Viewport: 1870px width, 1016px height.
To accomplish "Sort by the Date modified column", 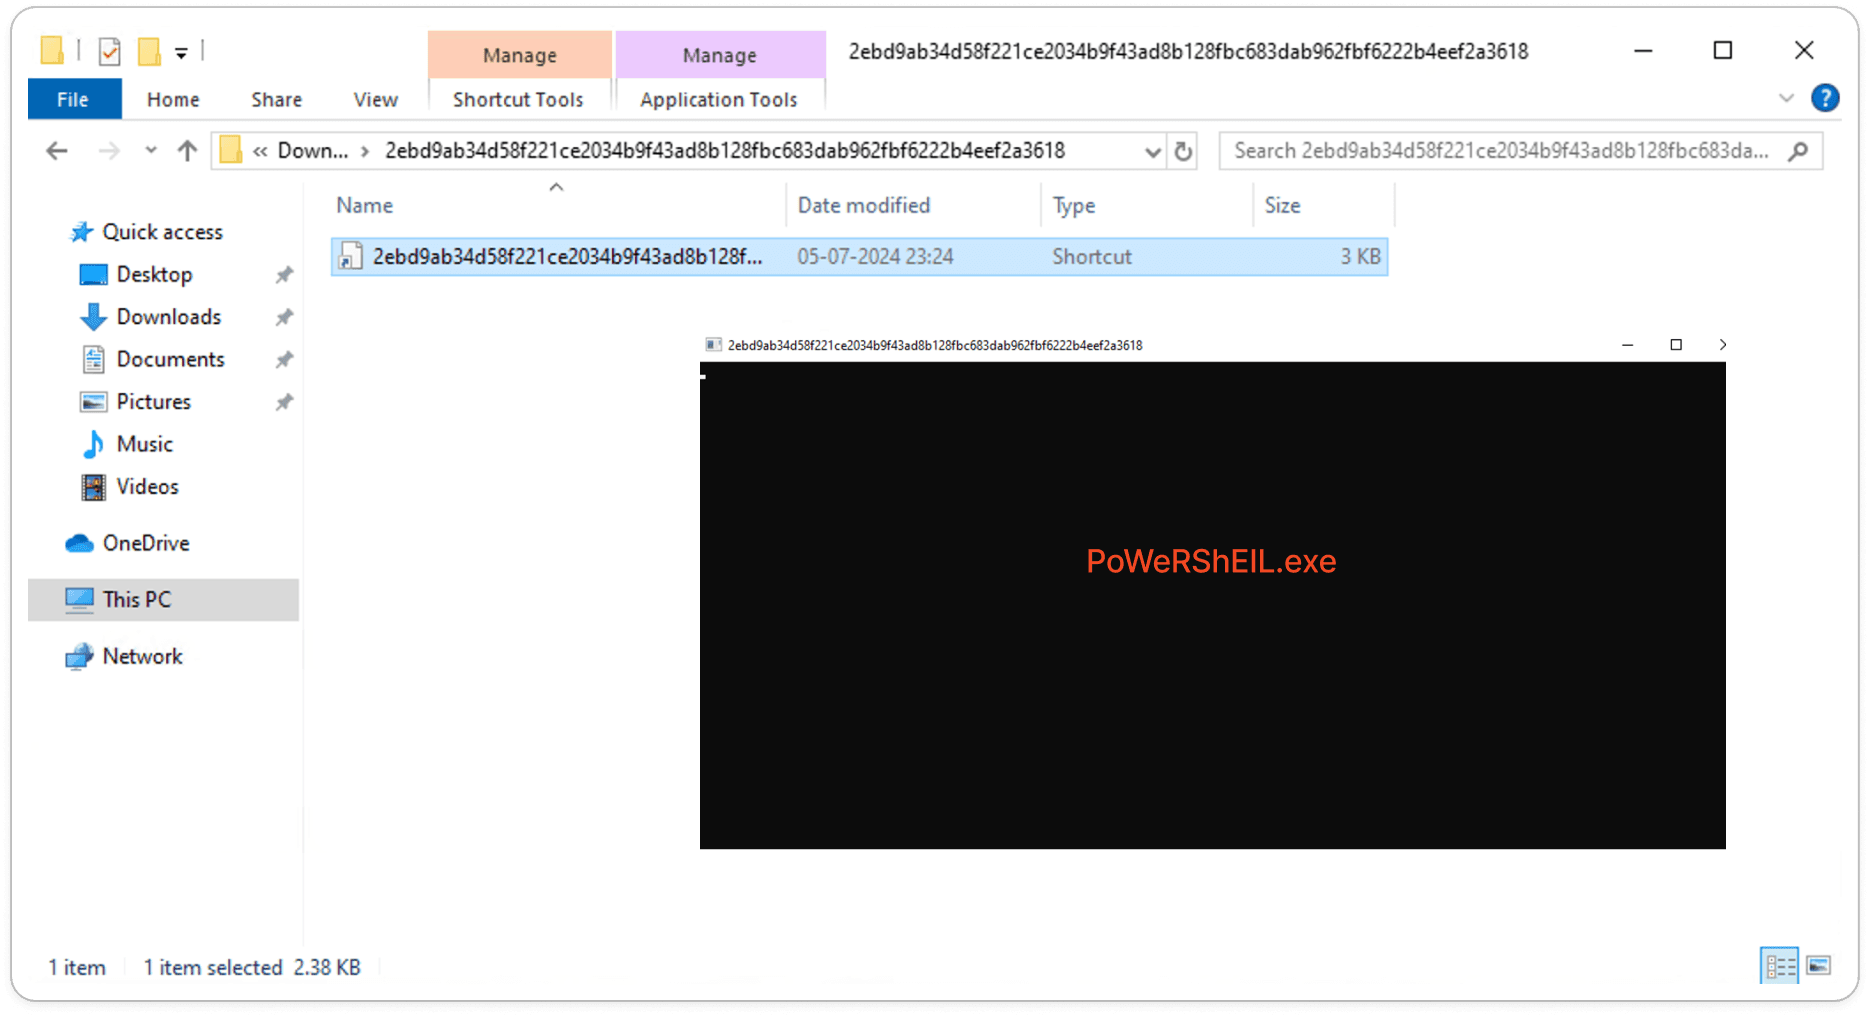I will click(864, 205).
